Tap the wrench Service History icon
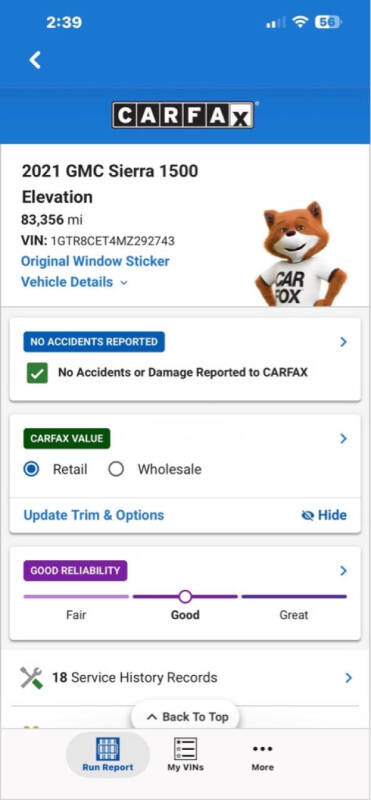The image size is (371, 800). click(x=31, y=678)
